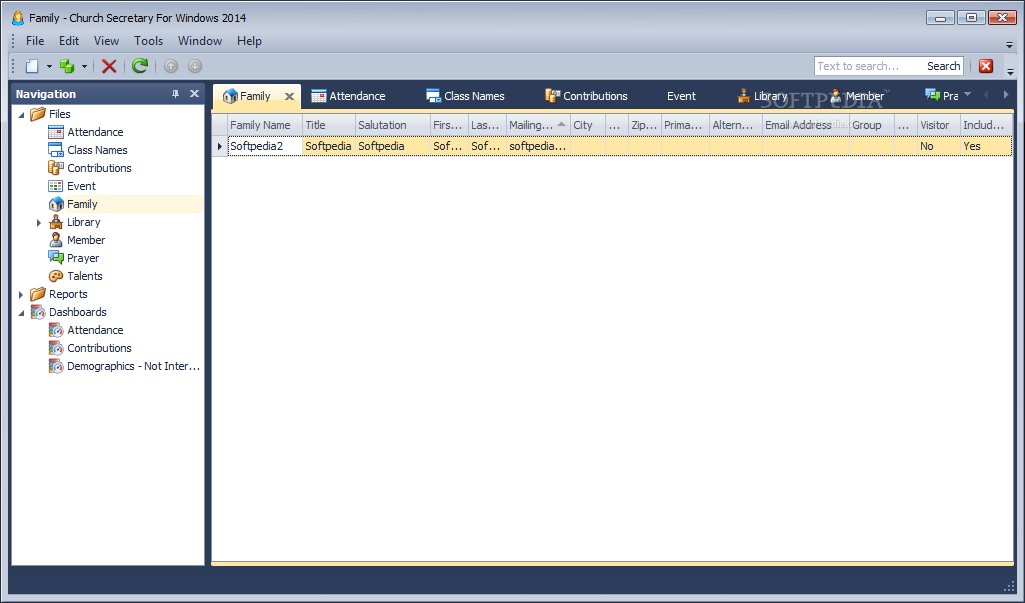Click the red clear search icon

click(x=986, y=66)
